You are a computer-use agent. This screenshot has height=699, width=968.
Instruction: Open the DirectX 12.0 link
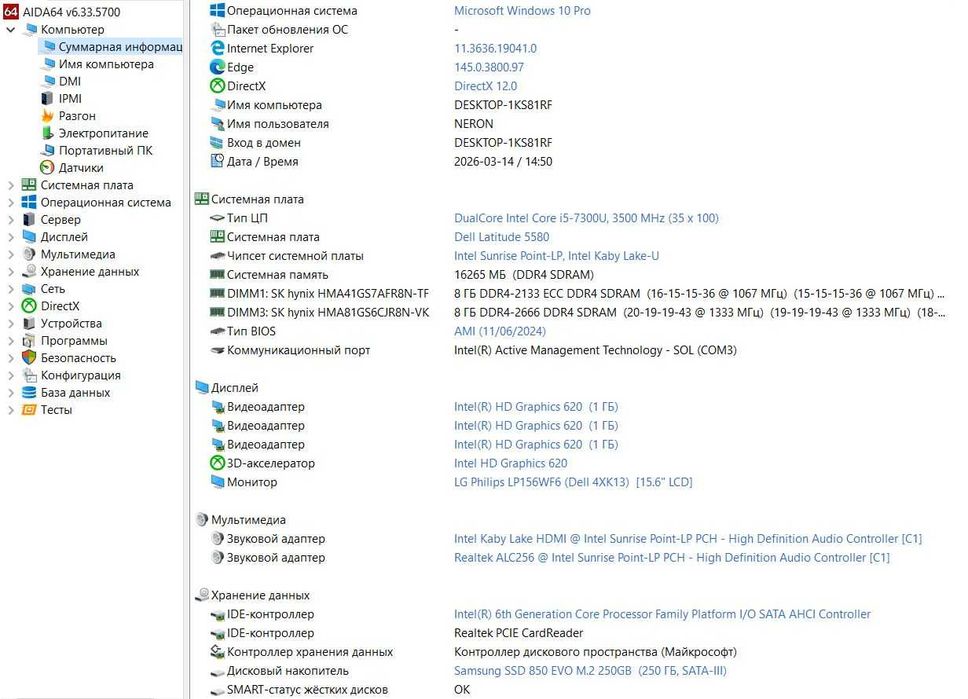click(485, 86)
